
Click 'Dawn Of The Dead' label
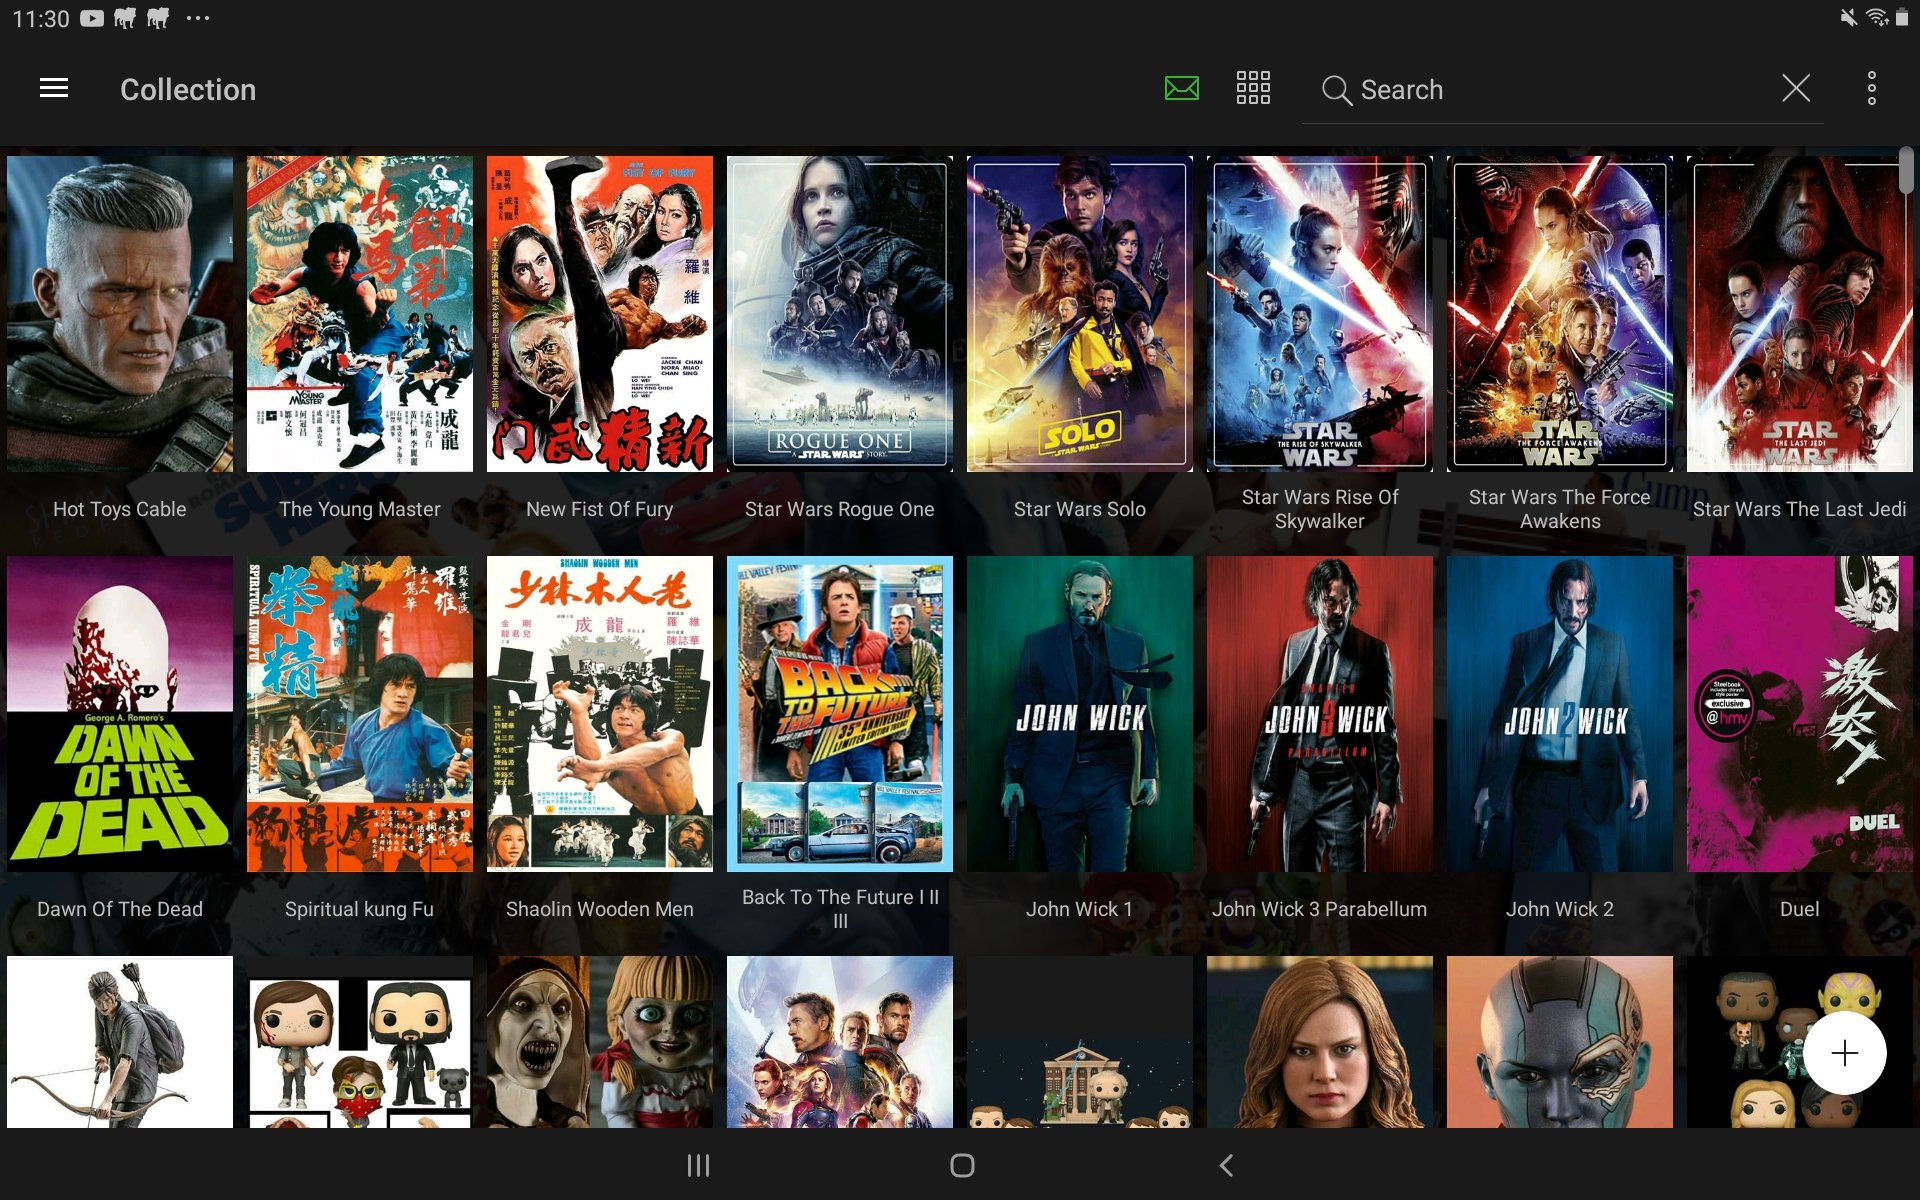120,909
